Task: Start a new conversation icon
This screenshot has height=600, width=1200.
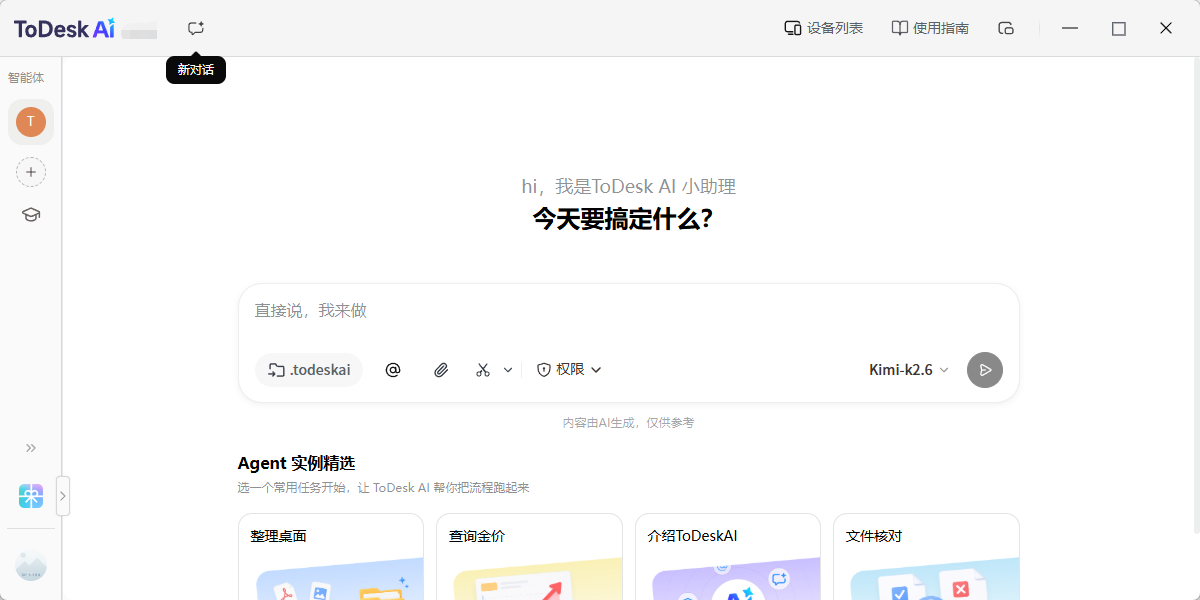Action: [x=196, y=29]
